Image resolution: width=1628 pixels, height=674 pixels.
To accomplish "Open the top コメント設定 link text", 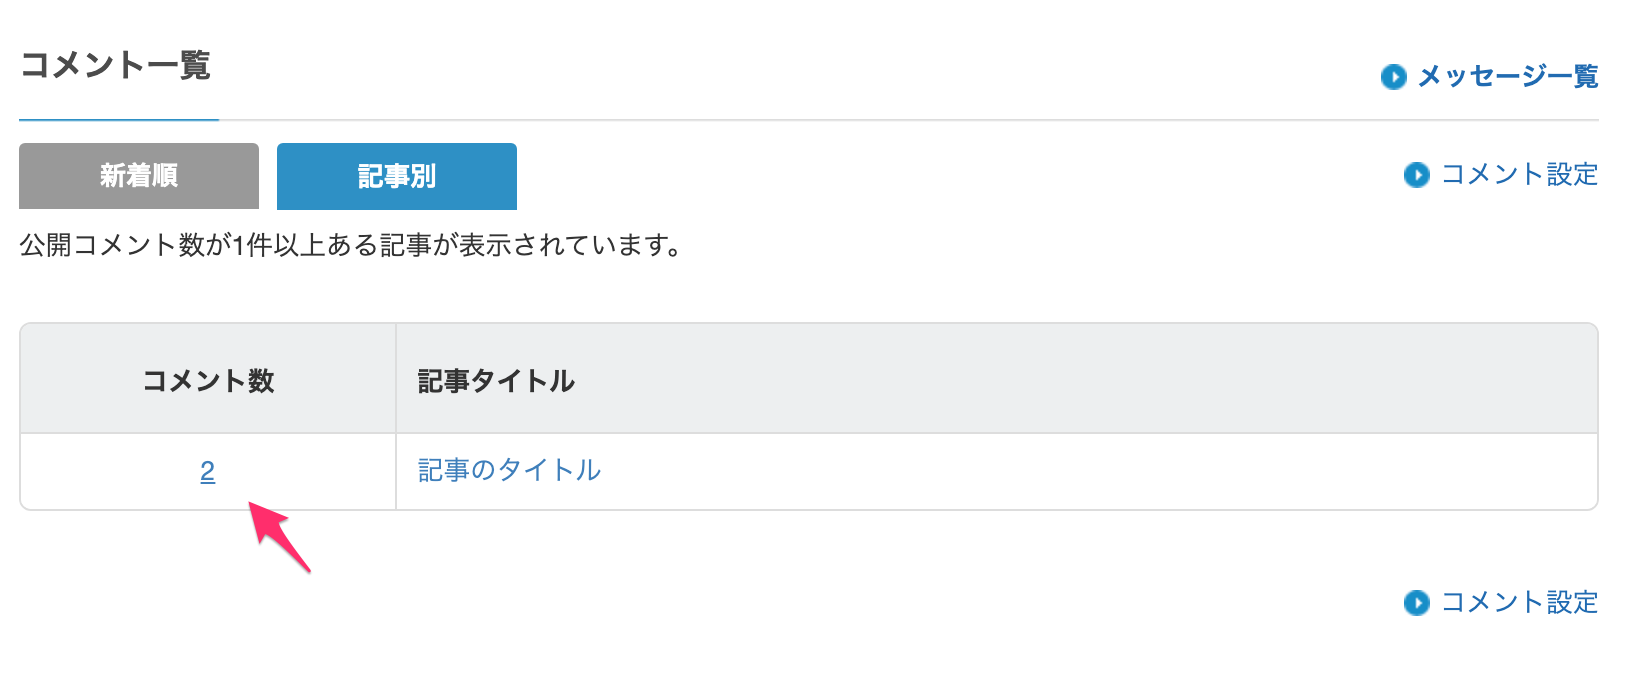I will click(x=1519, y=175).
